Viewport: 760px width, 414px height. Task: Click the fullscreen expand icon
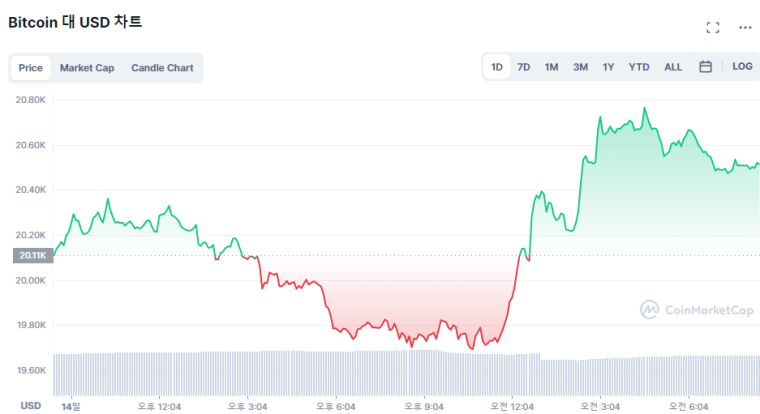point(712,28)
